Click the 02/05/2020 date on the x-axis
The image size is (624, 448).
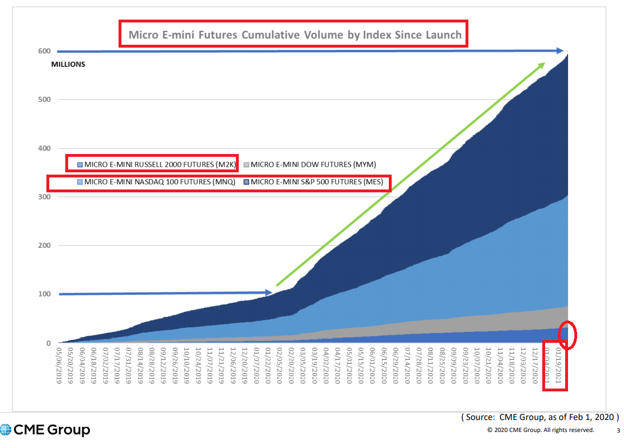279,366
